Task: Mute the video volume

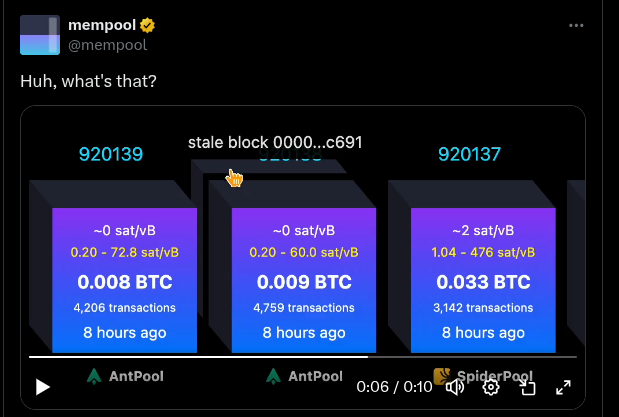Action: (x=455, y=387)
